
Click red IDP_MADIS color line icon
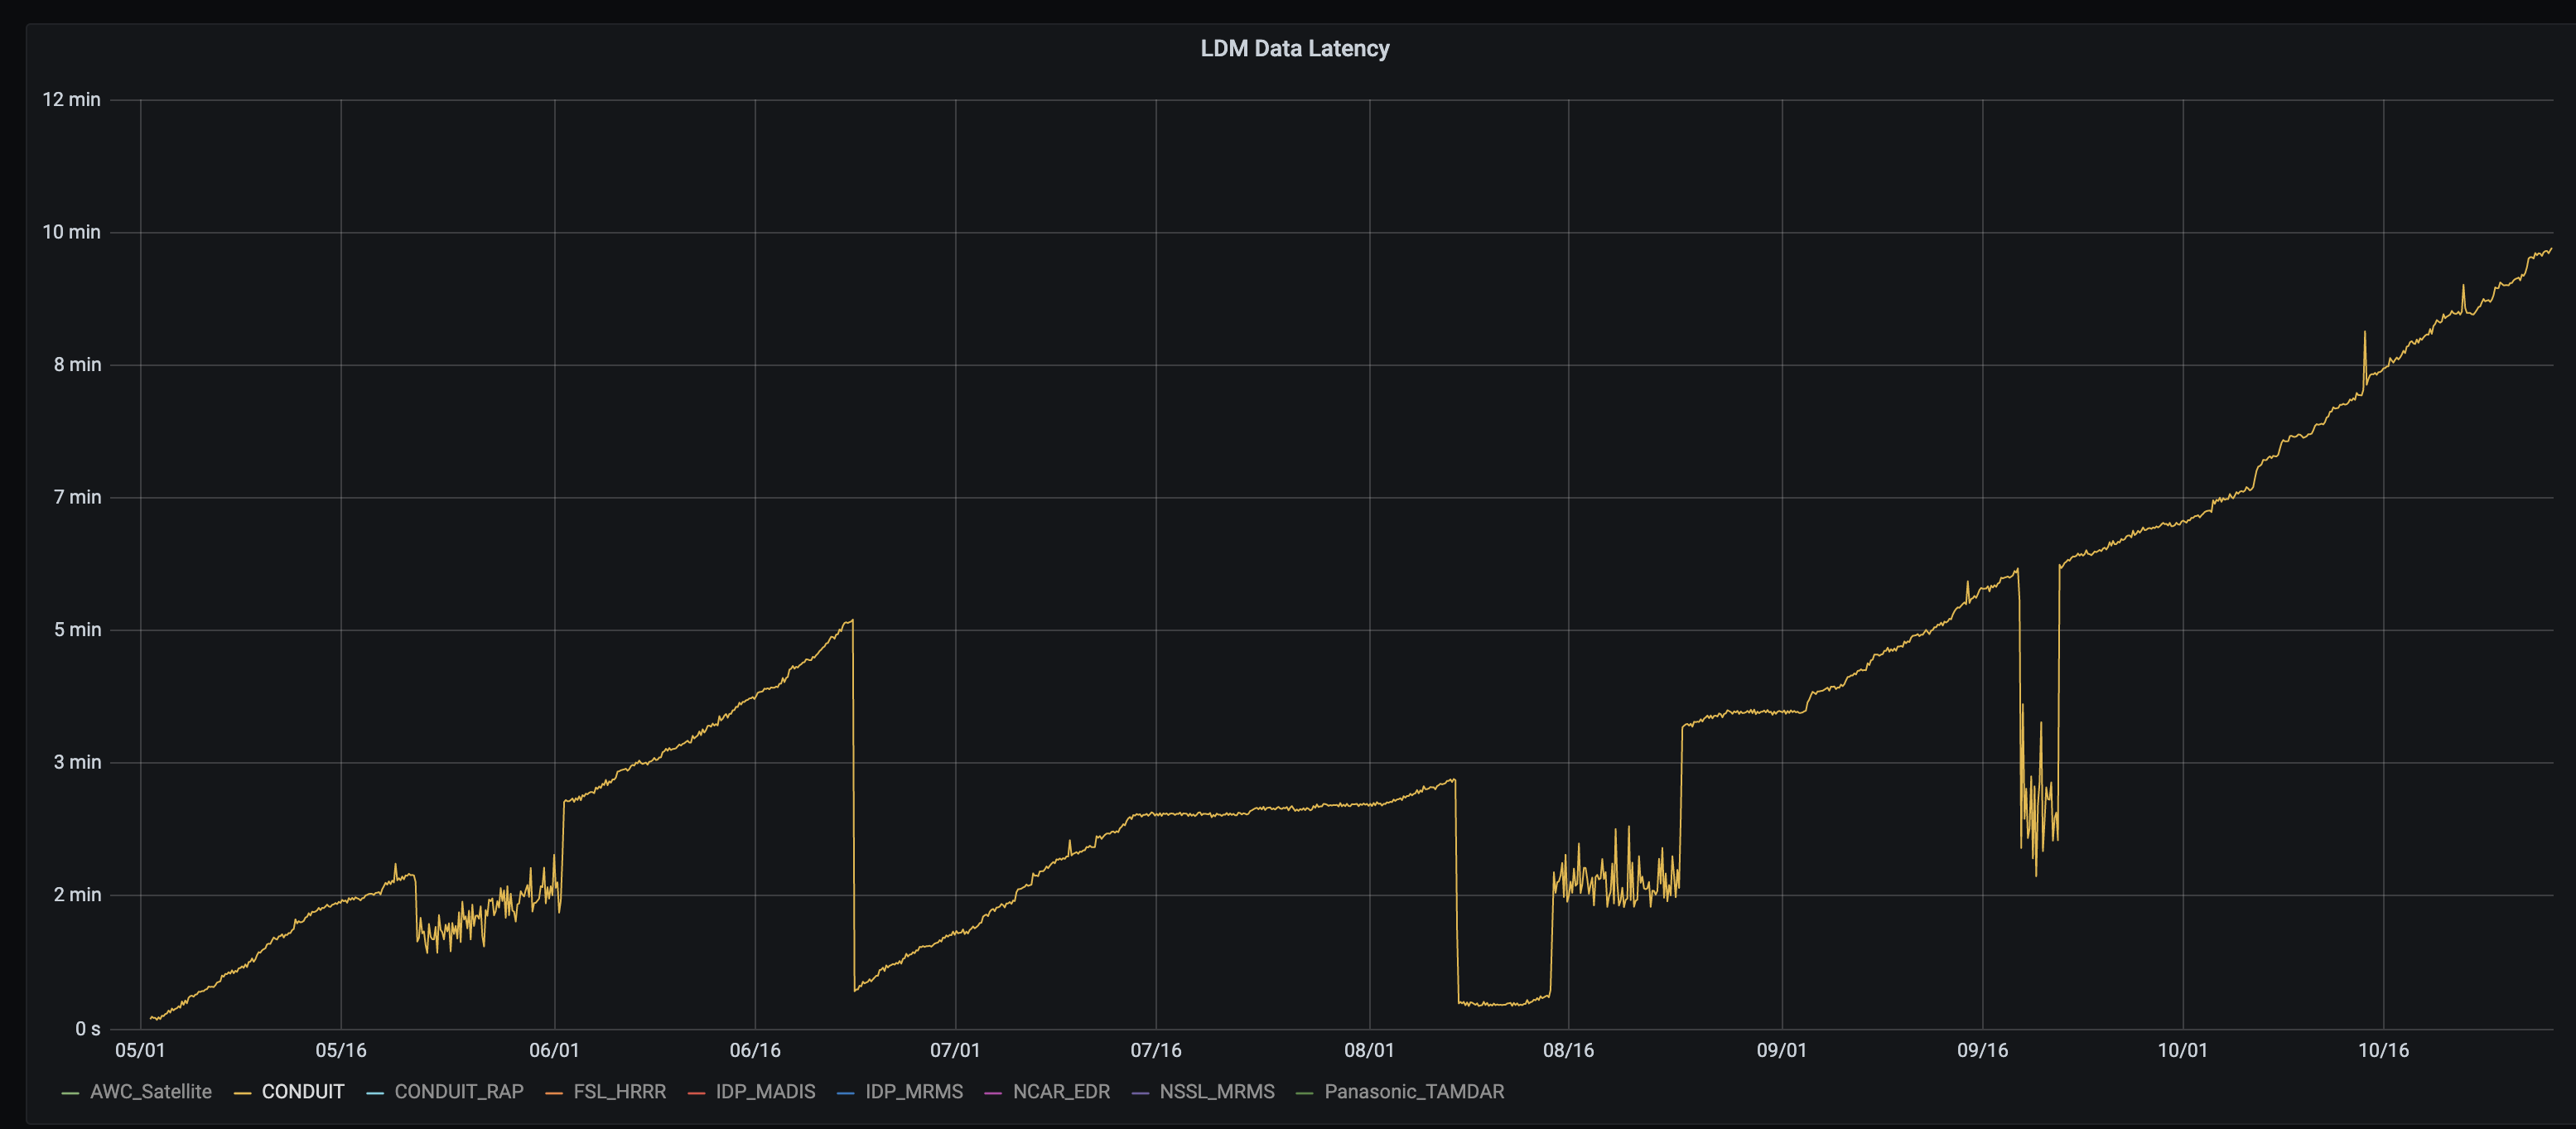coord(696,1093)
